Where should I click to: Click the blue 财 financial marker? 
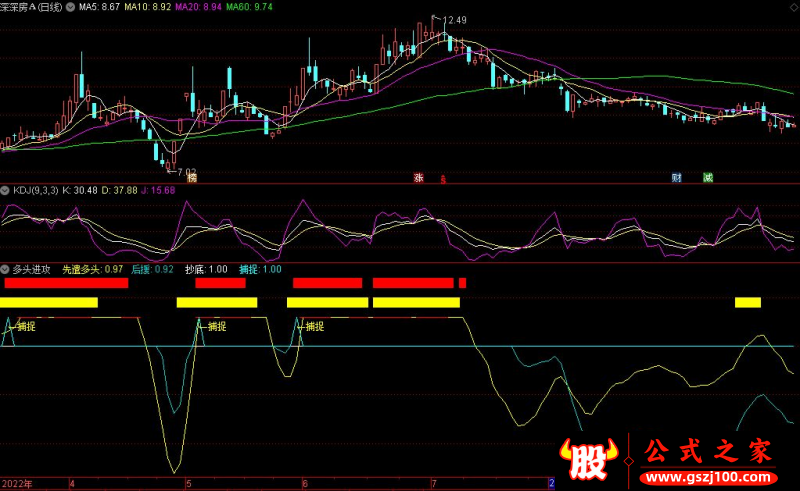pos(676,177)
